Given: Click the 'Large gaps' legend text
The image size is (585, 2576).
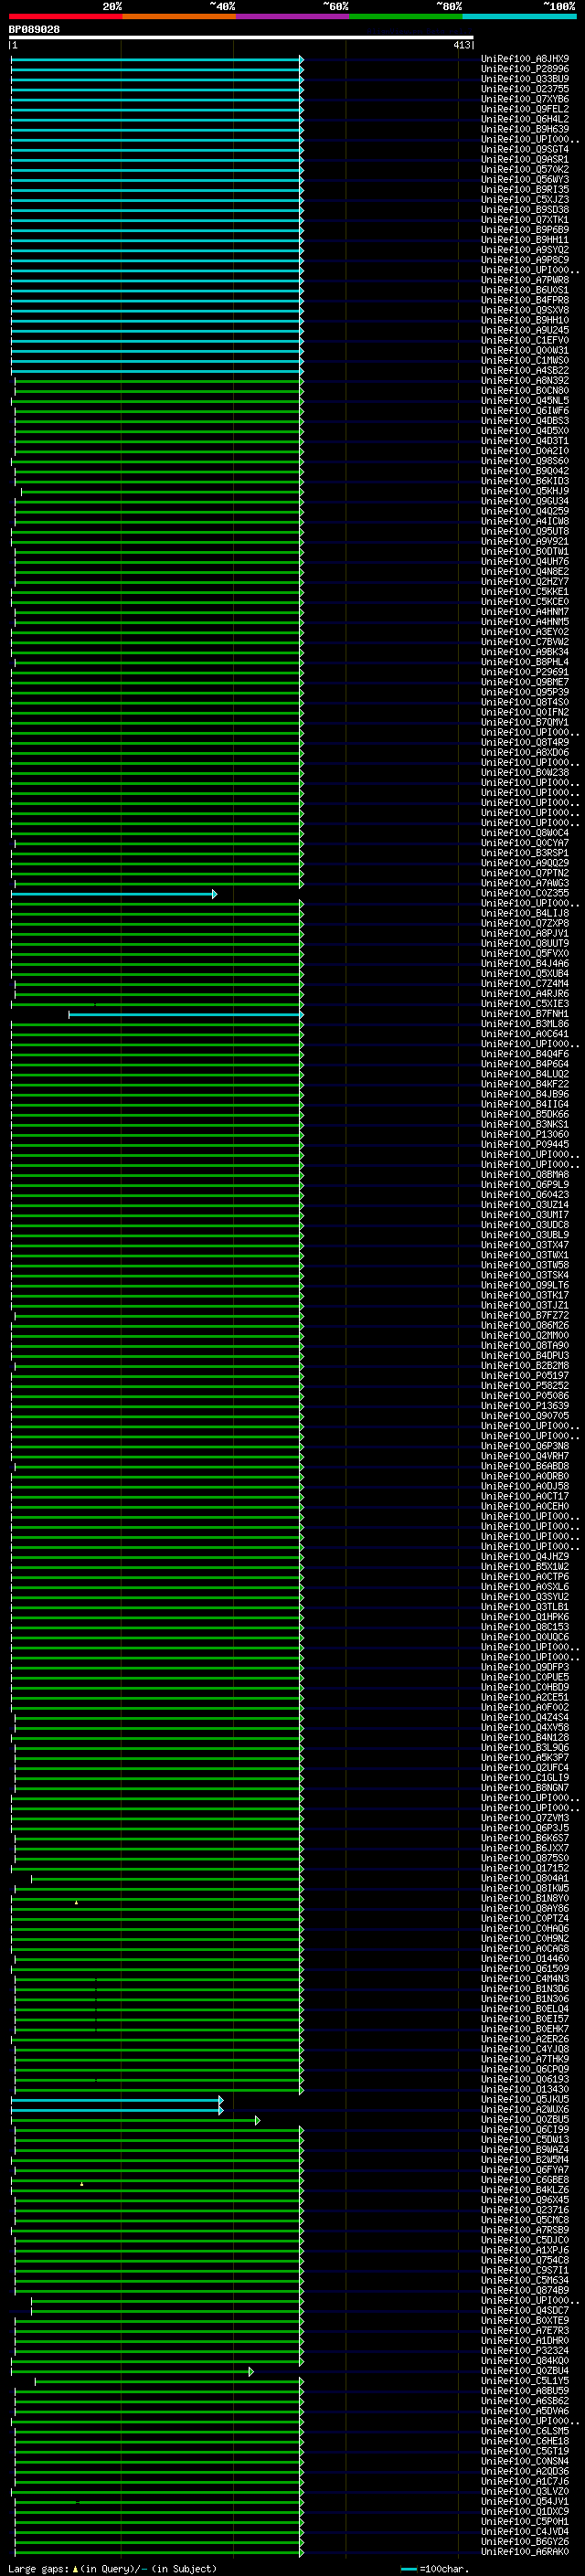Looking at the screenshot, I should click(x=38, y=2569).
